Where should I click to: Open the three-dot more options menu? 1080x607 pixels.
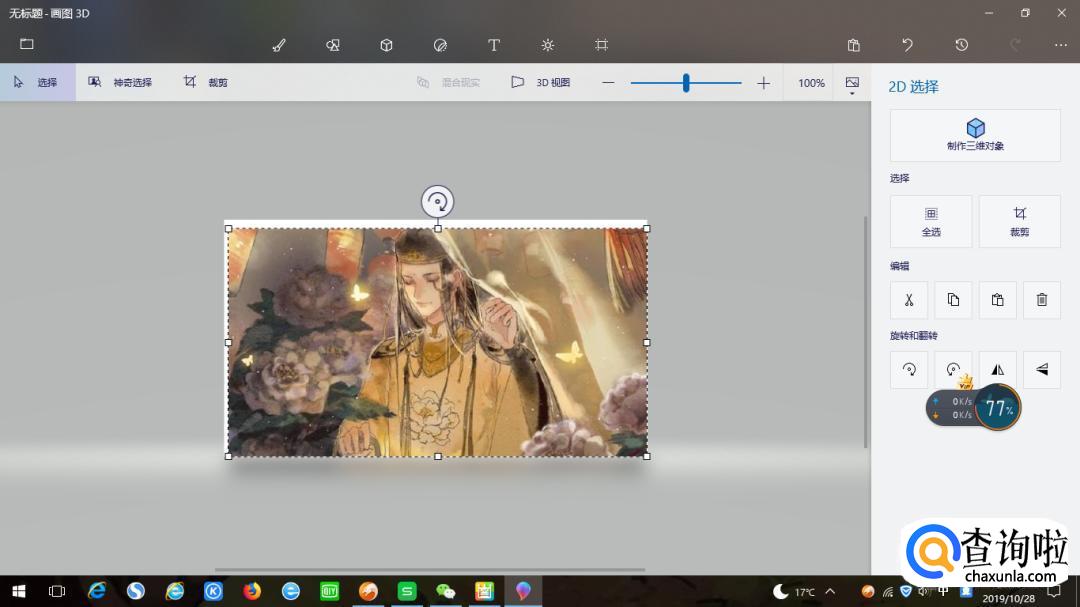pos(1060,45)
